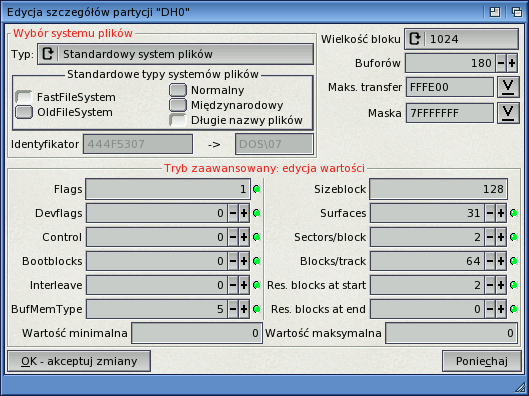Click green indicator next to Surfaces
The height and width of the screenshot is (396, 529).
click(514, 213)
